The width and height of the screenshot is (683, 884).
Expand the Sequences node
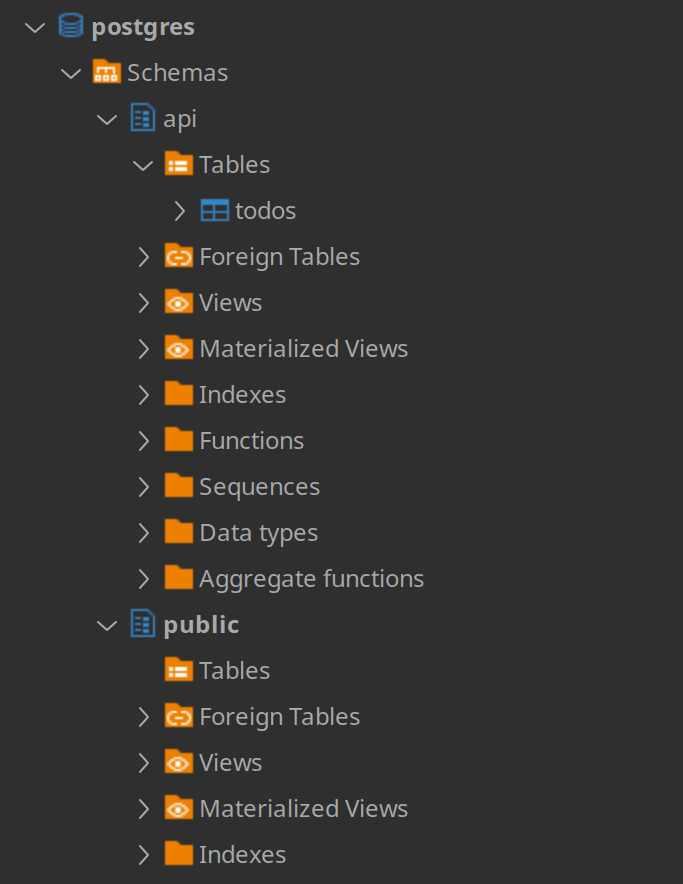point(144,487)
